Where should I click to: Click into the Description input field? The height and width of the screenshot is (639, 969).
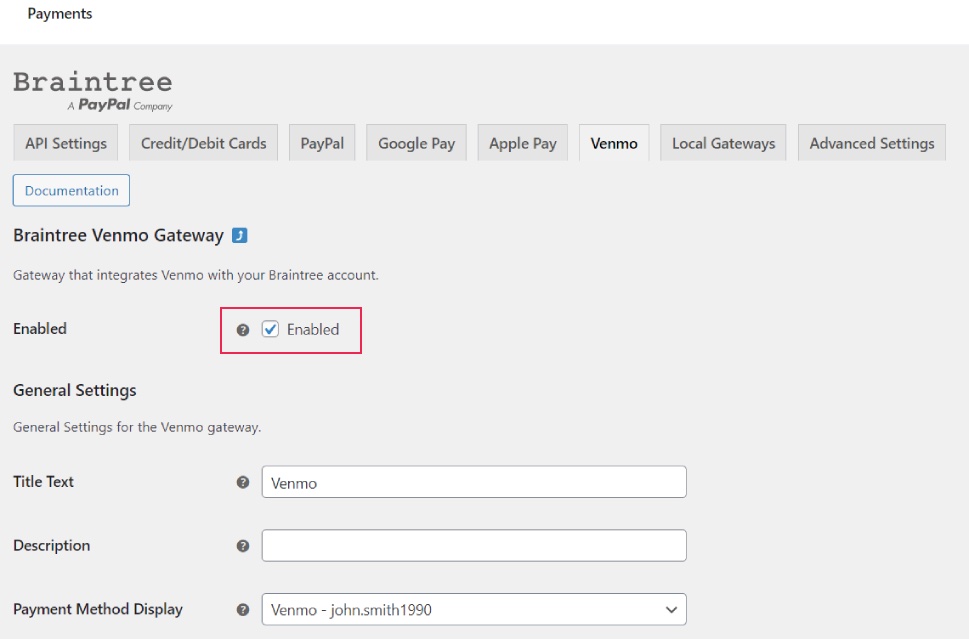pyautogui.click(x=474, y=546)
